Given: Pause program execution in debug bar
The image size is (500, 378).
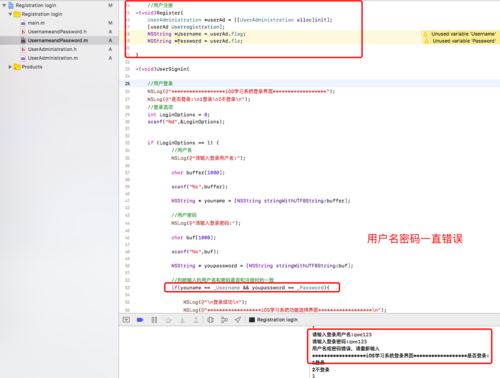Looking at the screenshot, I should (x=154, y=320).
